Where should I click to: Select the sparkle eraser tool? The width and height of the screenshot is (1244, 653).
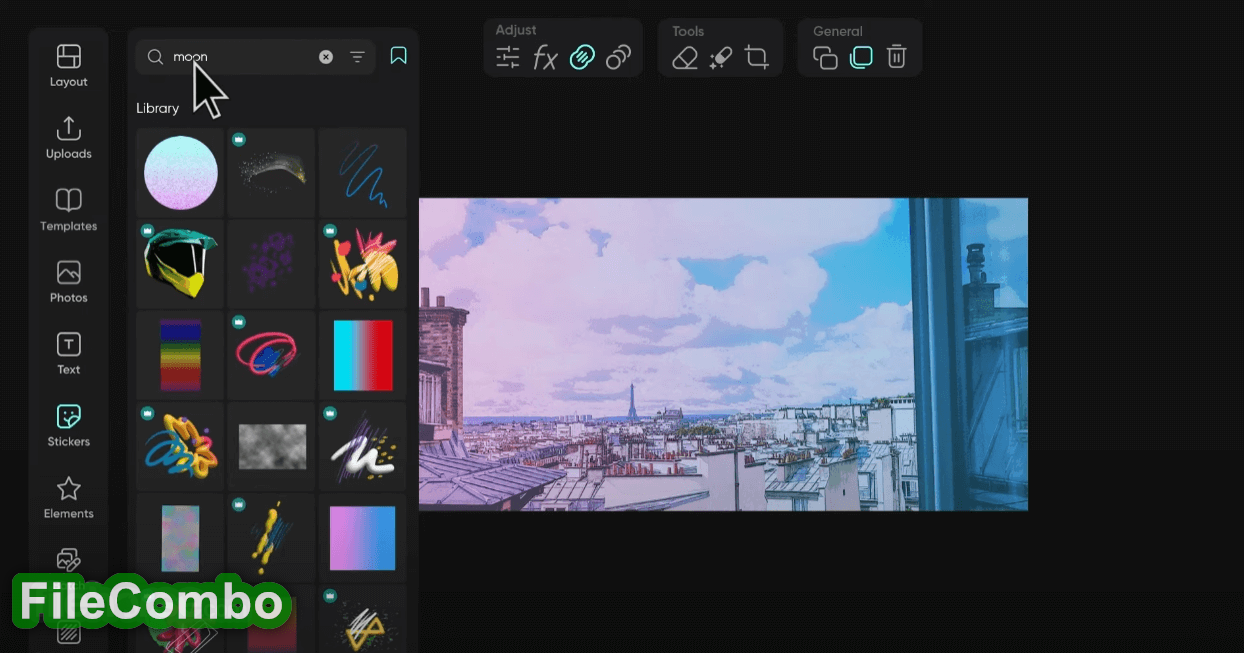coord(720,58)
